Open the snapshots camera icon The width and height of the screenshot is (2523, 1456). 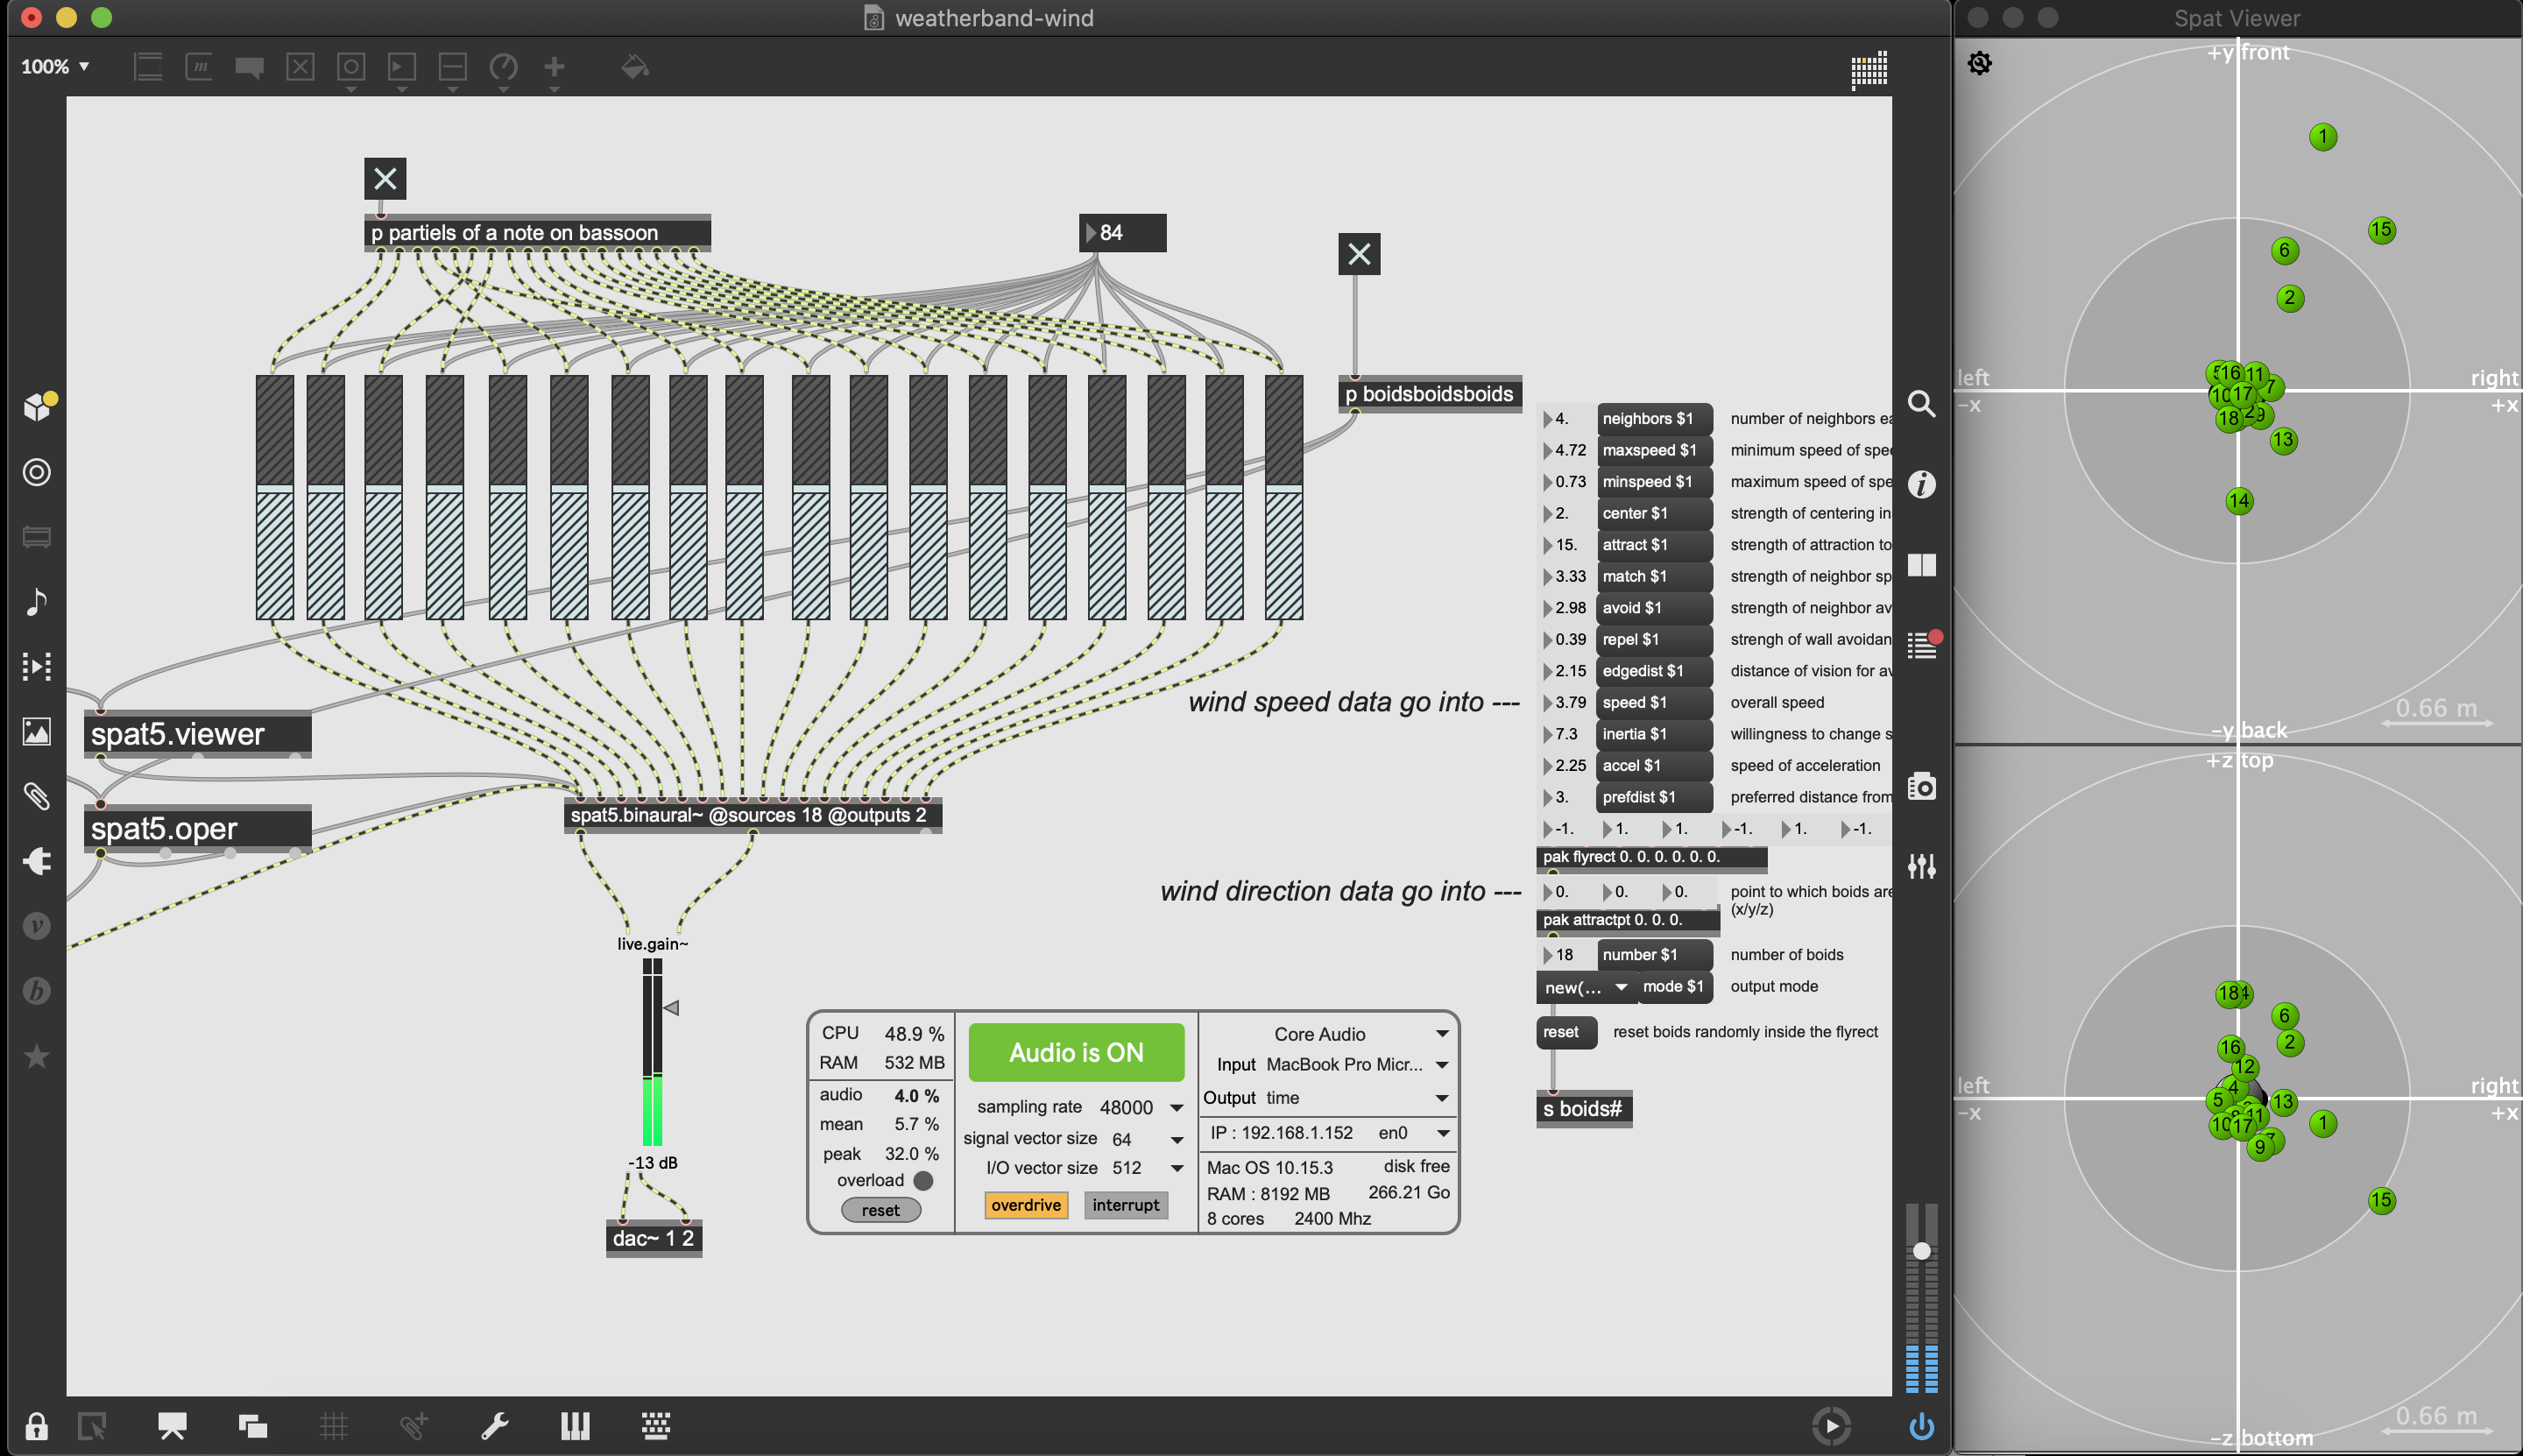[1921, 786]
